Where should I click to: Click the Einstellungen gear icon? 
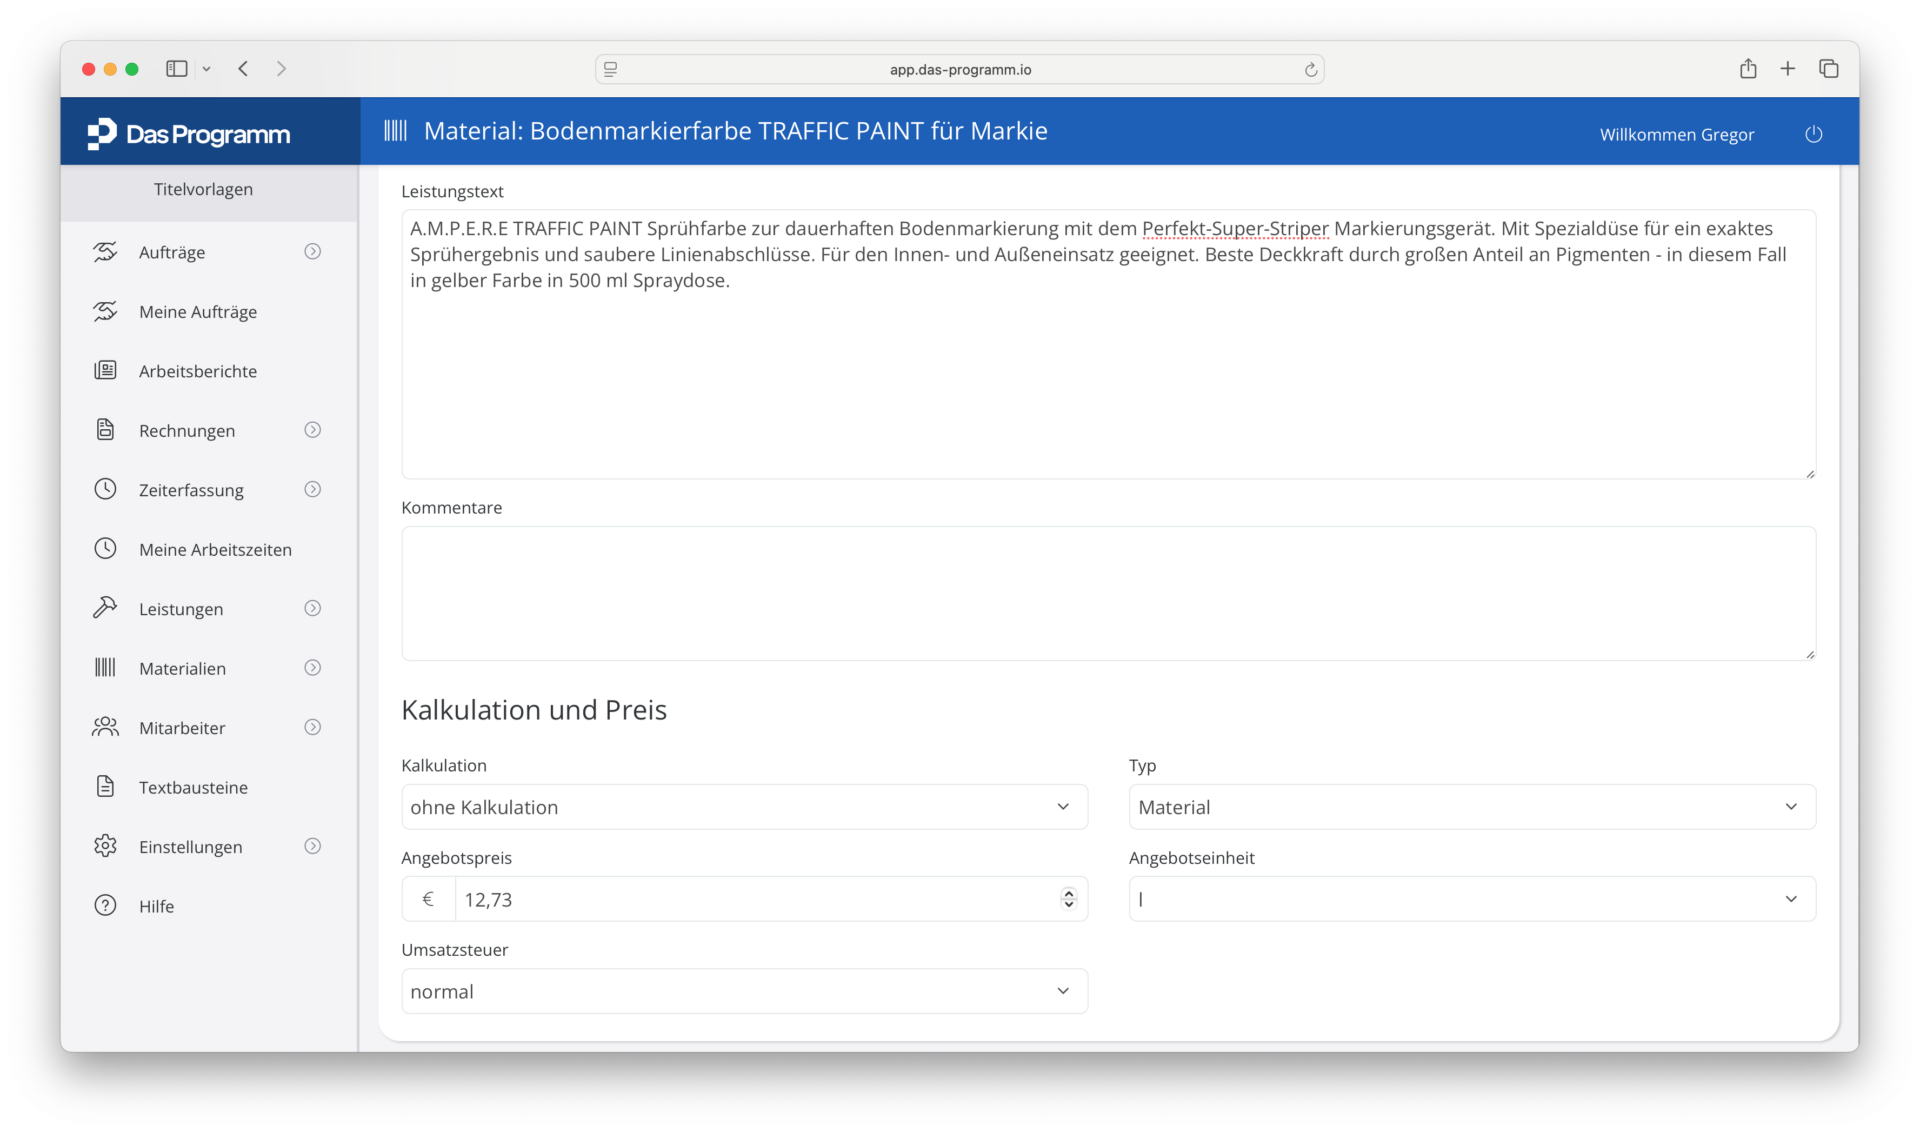click(105, 846)
